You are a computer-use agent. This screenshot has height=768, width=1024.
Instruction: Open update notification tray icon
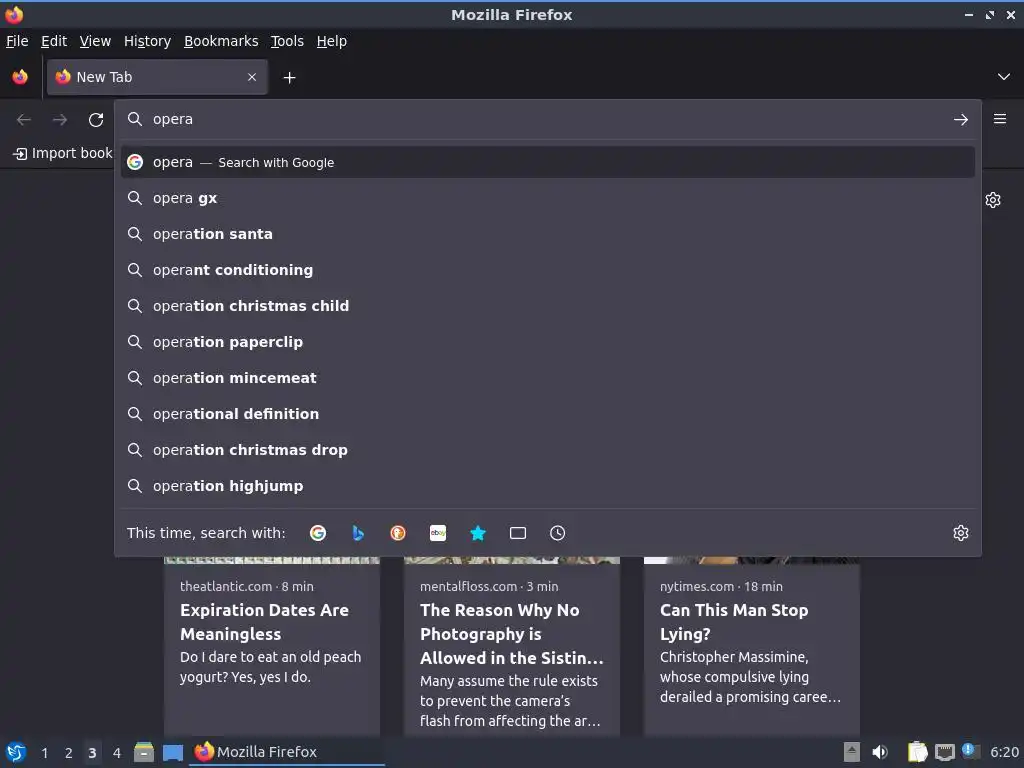pyautogui.click(x=970, y=752)
